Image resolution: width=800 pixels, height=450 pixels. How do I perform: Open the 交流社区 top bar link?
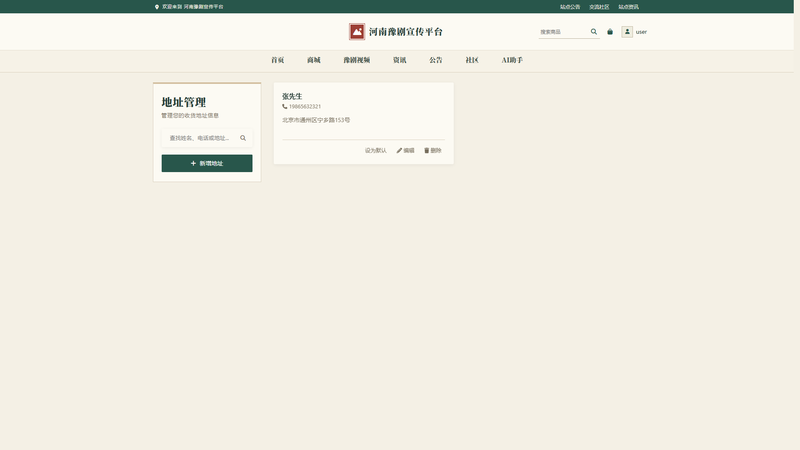(599, 7)
